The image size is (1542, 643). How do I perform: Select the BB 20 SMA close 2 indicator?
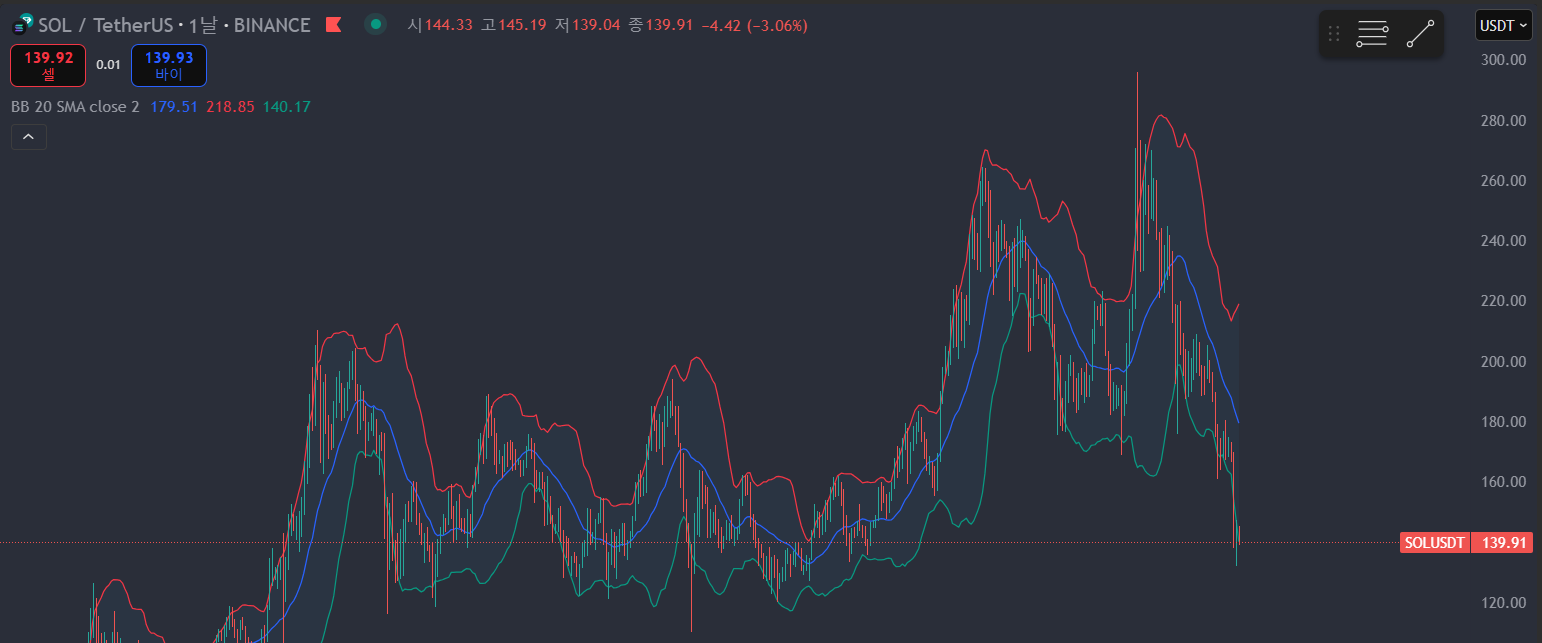[75, 106]
